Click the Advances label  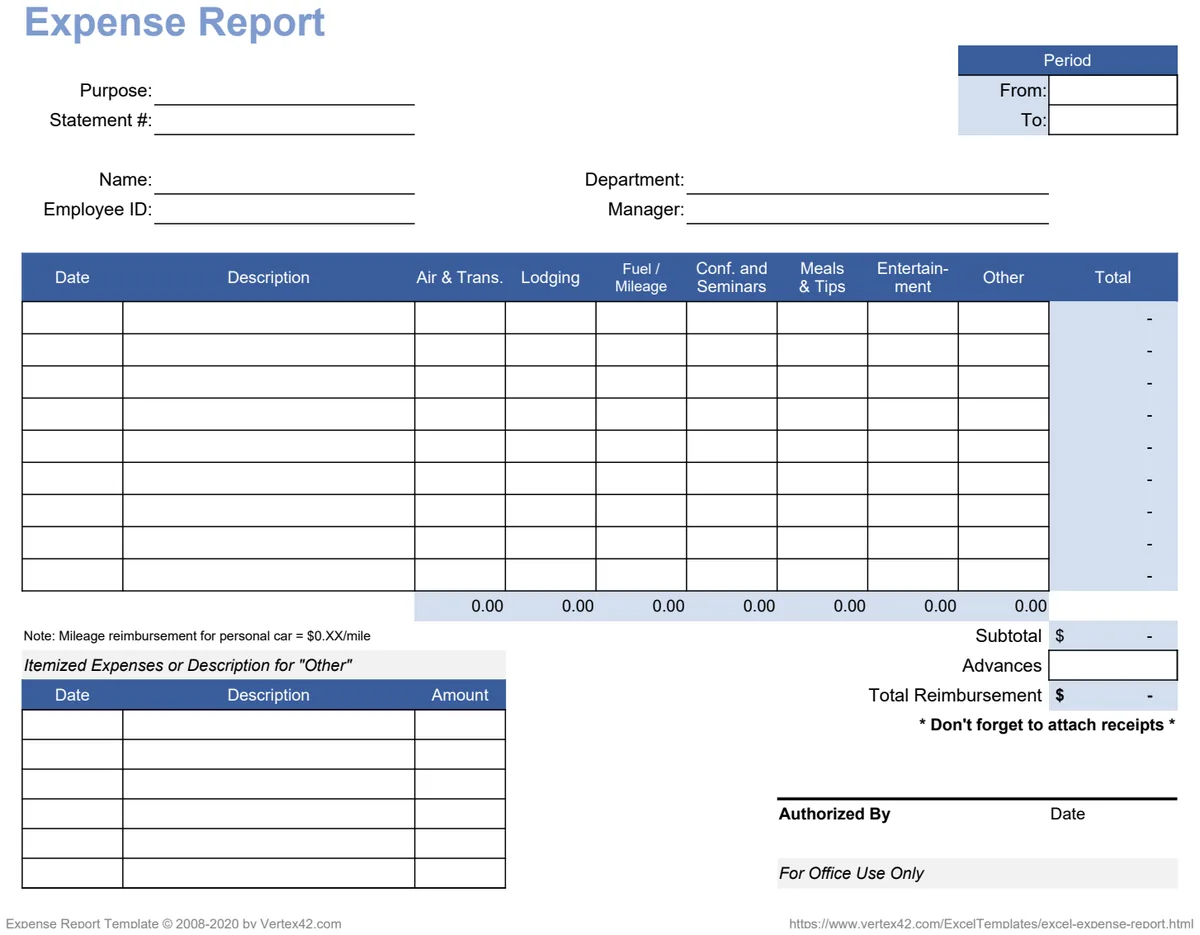tap(1001, 666)
